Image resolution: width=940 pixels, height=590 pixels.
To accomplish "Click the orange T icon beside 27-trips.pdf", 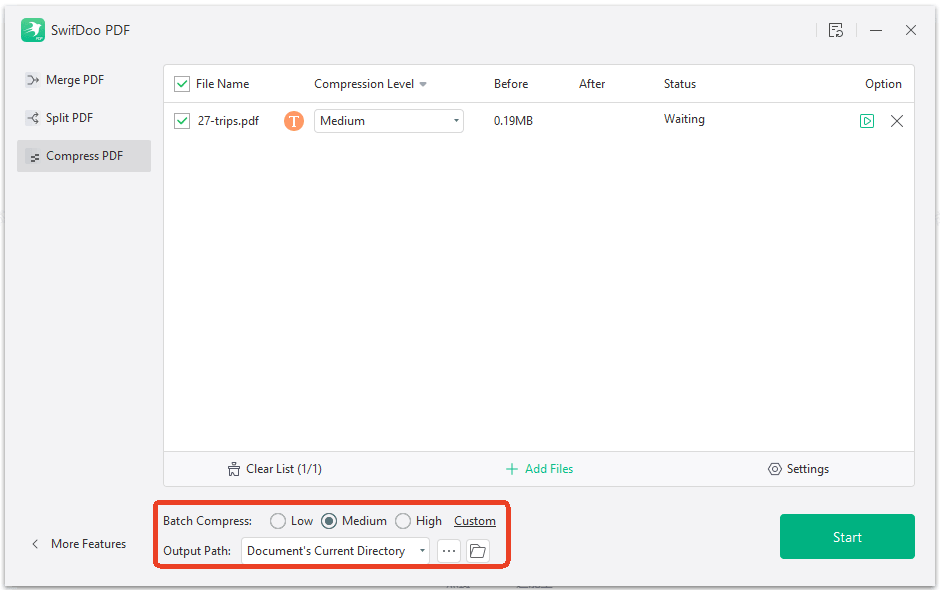I will click(294, 121).
